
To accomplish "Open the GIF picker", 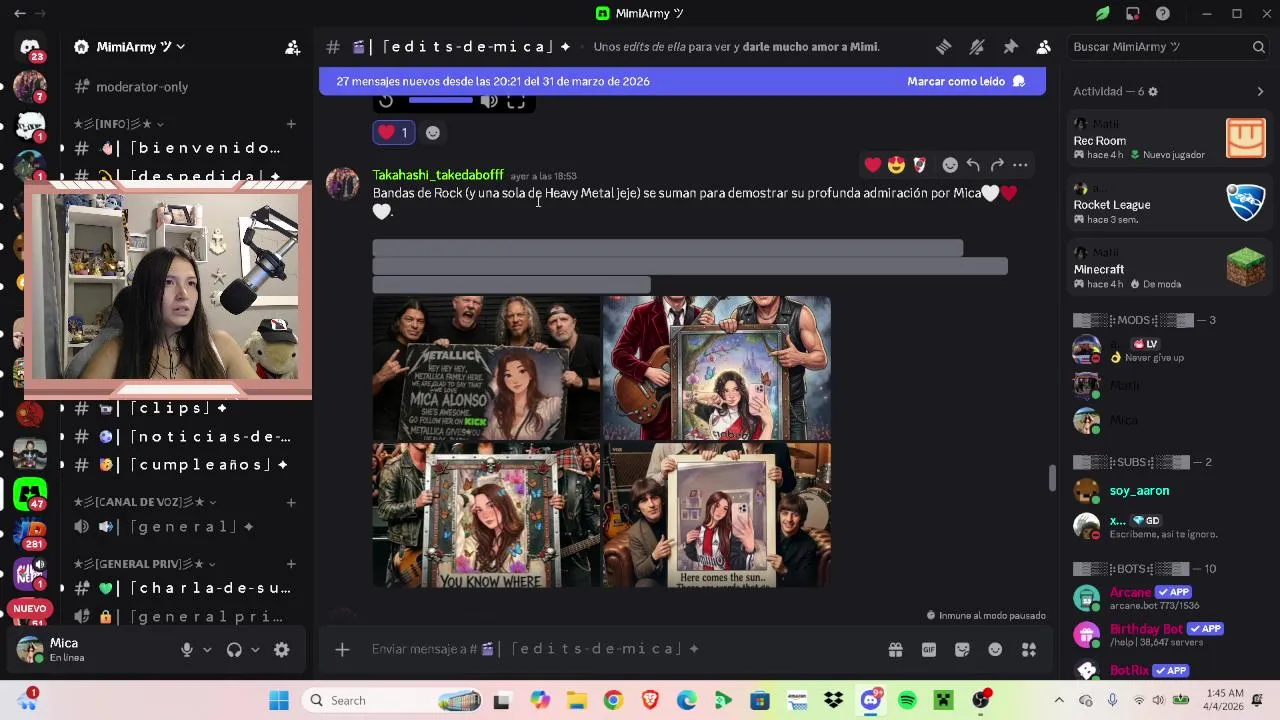I will [928, 650].
